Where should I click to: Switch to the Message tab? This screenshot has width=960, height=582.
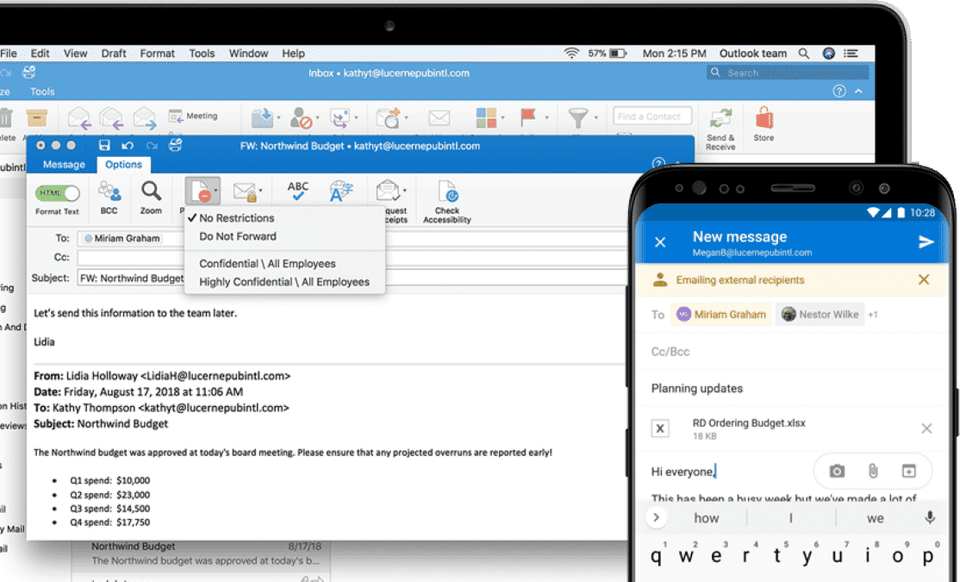64,165
